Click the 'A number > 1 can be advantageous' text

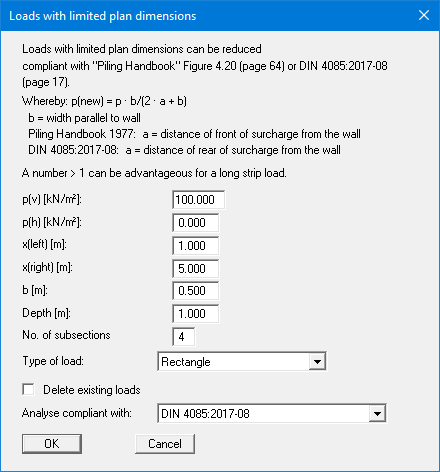tap(154, 173)
